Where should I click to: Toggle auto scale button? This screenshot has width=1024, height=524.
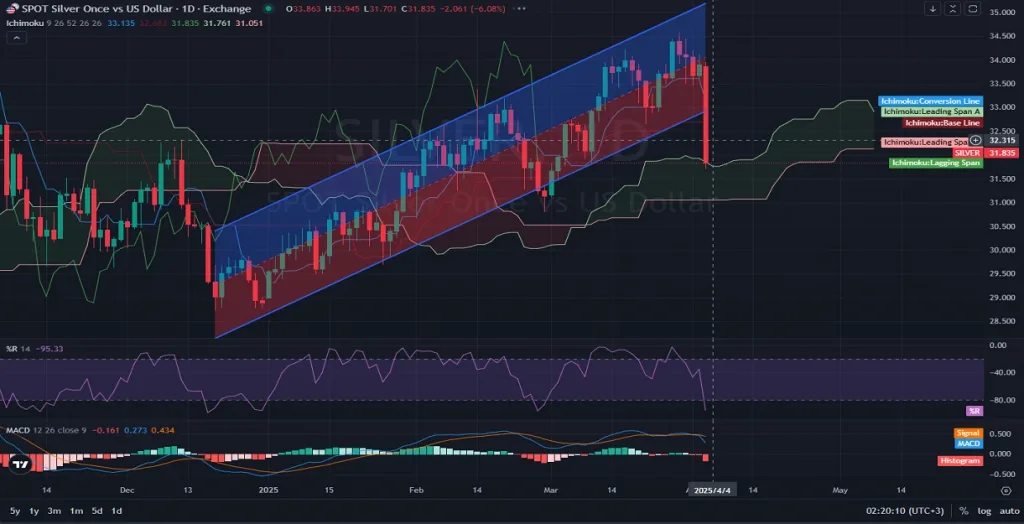(1010, 511)
